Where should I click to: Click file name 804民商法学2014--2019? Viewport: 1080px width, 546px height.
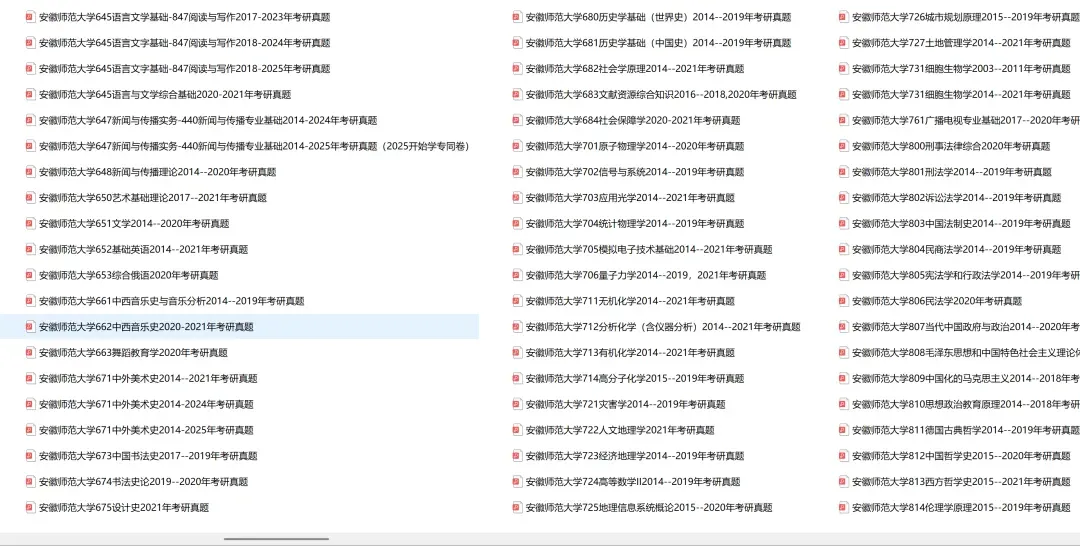(x=956, y=249)
